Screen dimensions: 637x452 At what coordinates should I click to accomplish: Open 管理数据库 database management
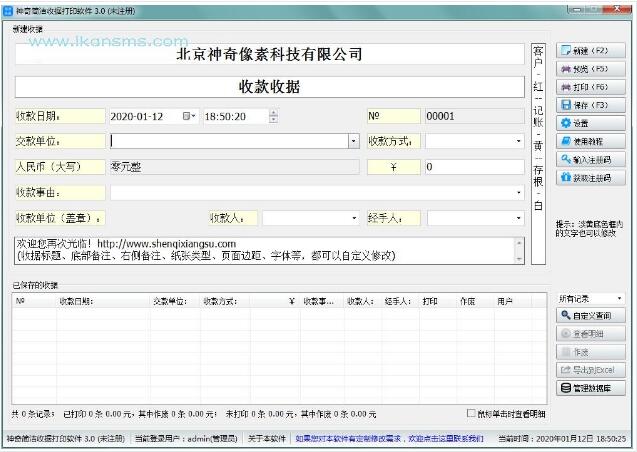[x=590, y=388]
